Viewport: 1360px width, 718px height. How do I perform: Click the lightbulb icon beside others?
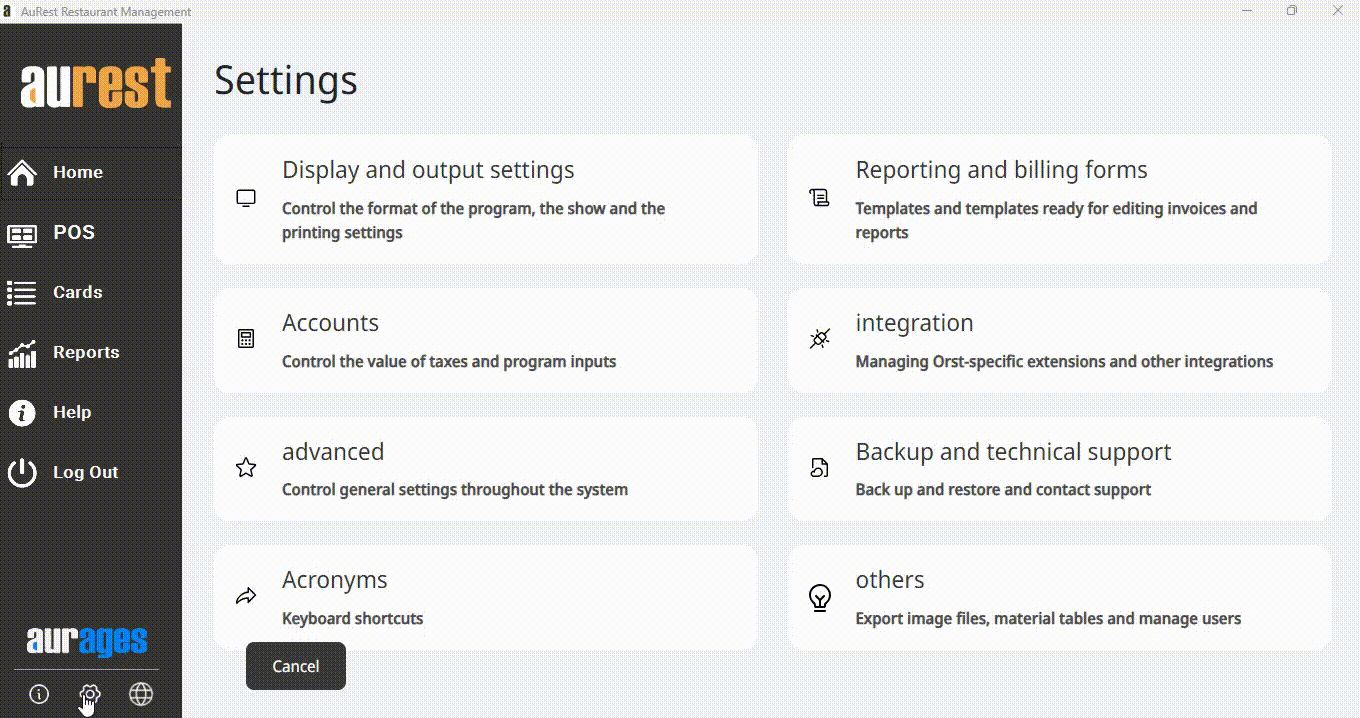(819, 597)
